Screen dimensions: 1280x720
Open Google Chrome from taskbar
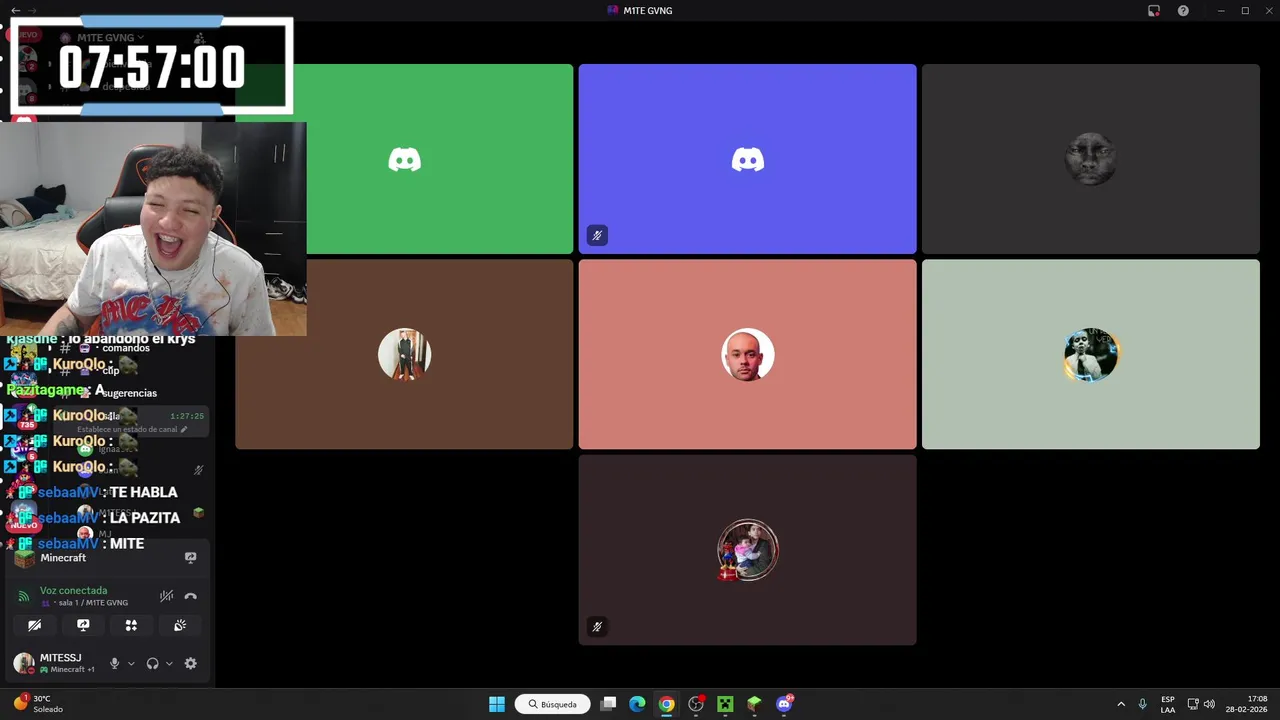coord(666,704)
